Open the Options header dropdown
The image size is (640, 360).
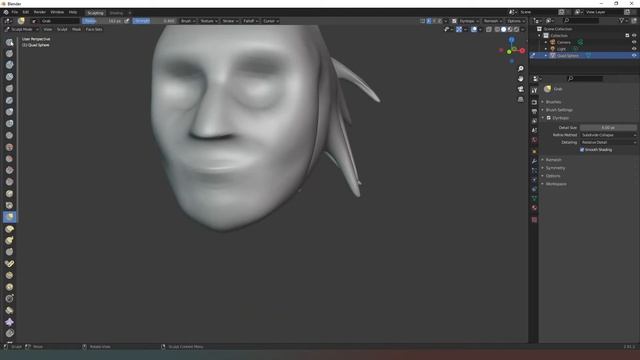tap(516, 21)
